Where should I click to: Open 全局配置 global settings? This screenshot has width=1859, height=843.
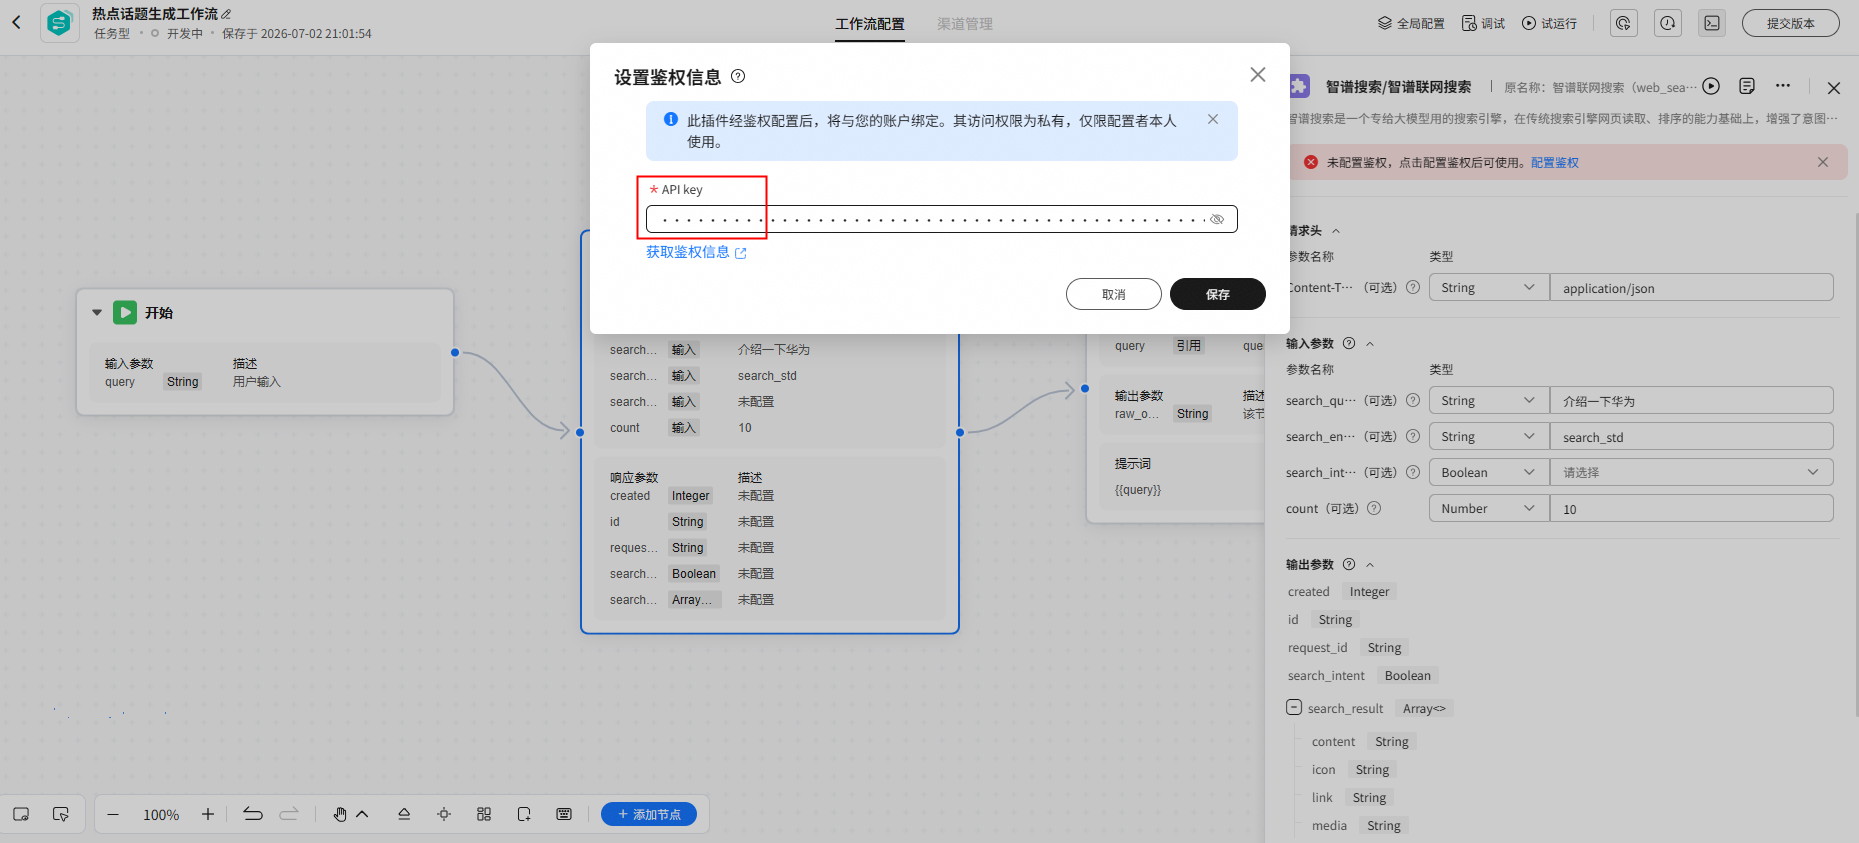point(1411,23)
